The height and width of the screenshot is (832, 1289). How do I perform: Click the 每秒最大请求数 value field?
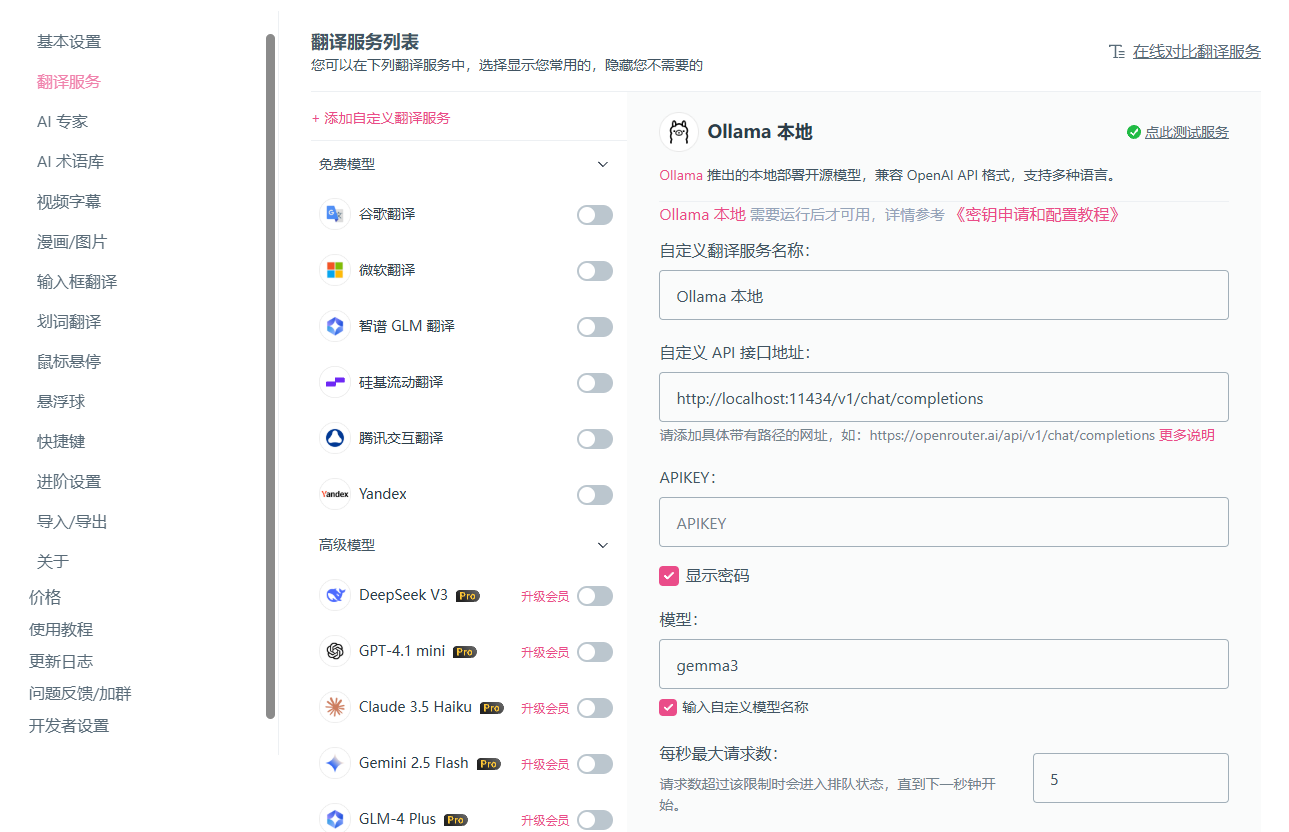(x=1130, y=778)
